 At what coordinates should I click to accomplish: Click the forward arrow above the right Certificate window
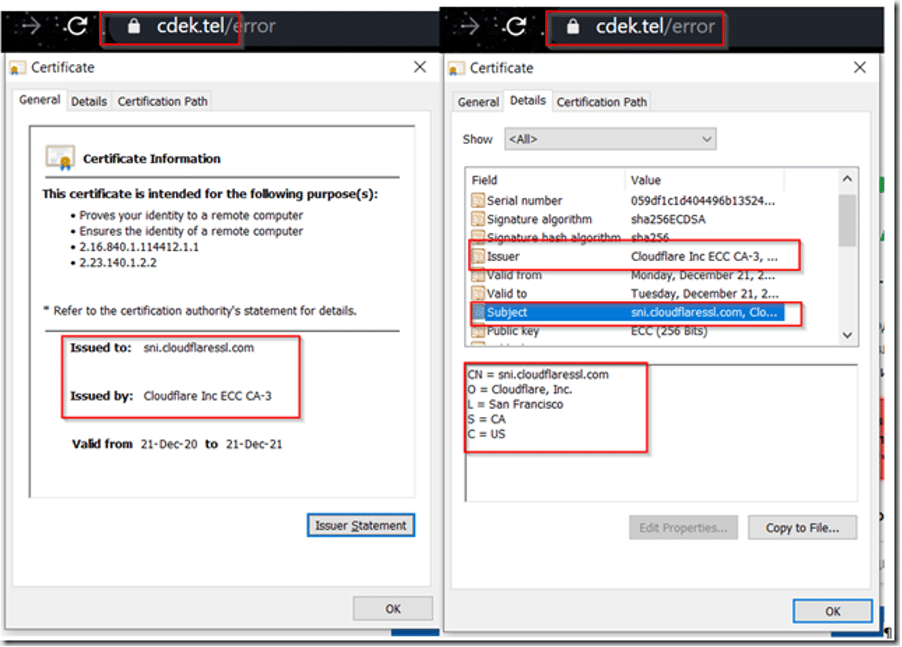pos(469,26)
